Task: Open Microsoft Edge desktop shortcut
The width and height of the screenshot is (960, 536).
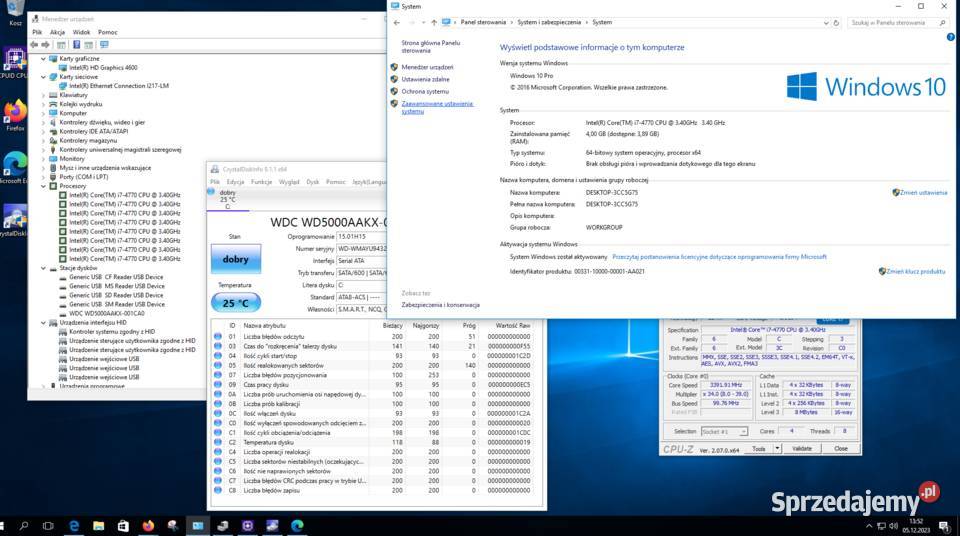Action: tap(14, 168)
